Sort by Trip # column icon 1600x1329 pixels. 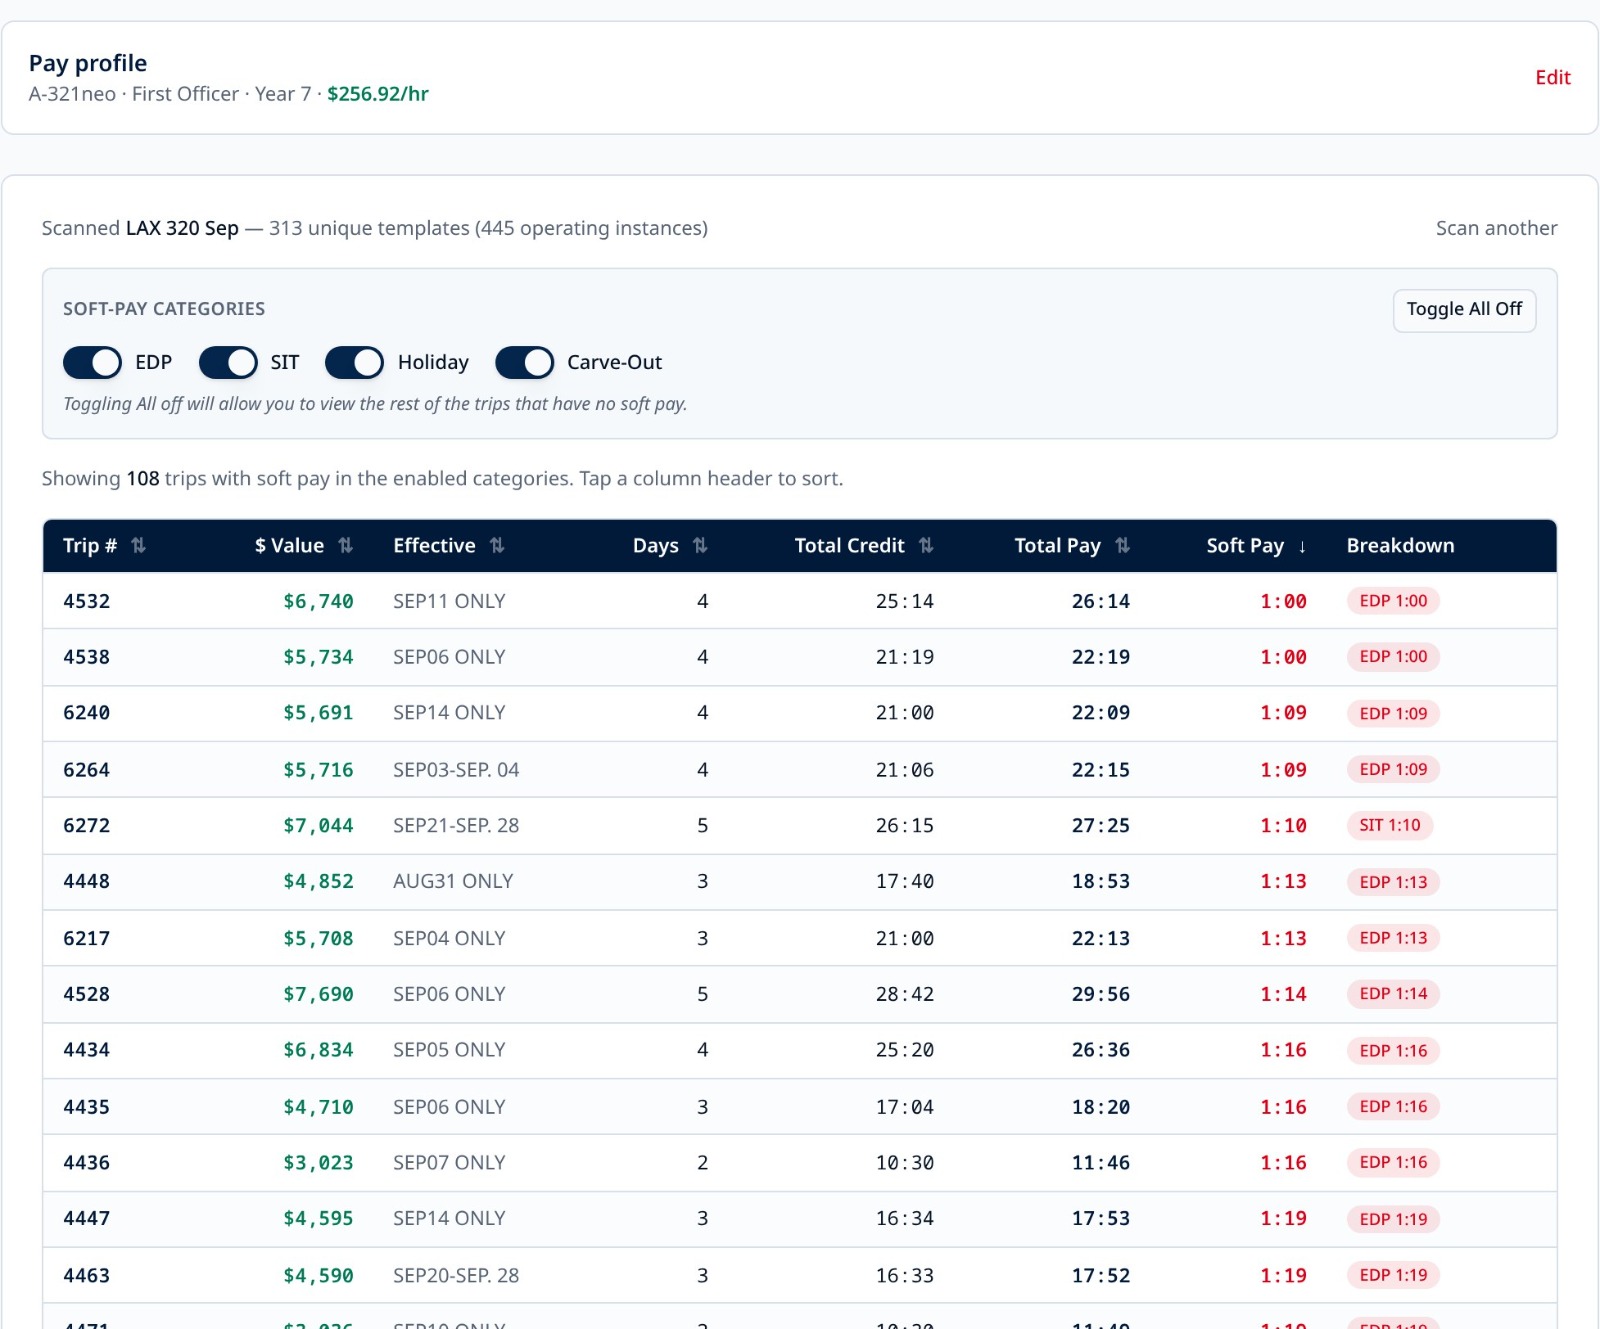coord(139,545)
